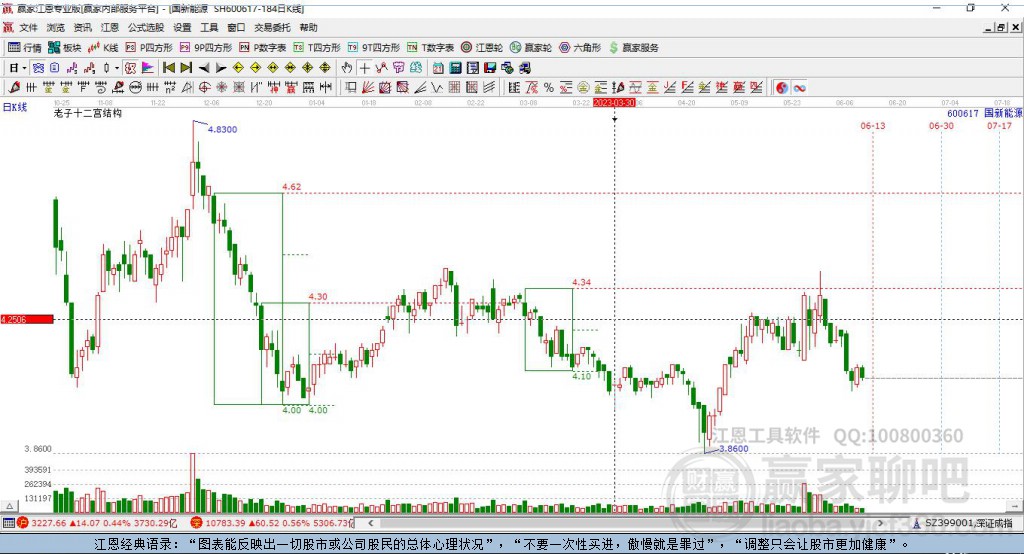Open the 六角形 hexagon tool

[580, 48]
